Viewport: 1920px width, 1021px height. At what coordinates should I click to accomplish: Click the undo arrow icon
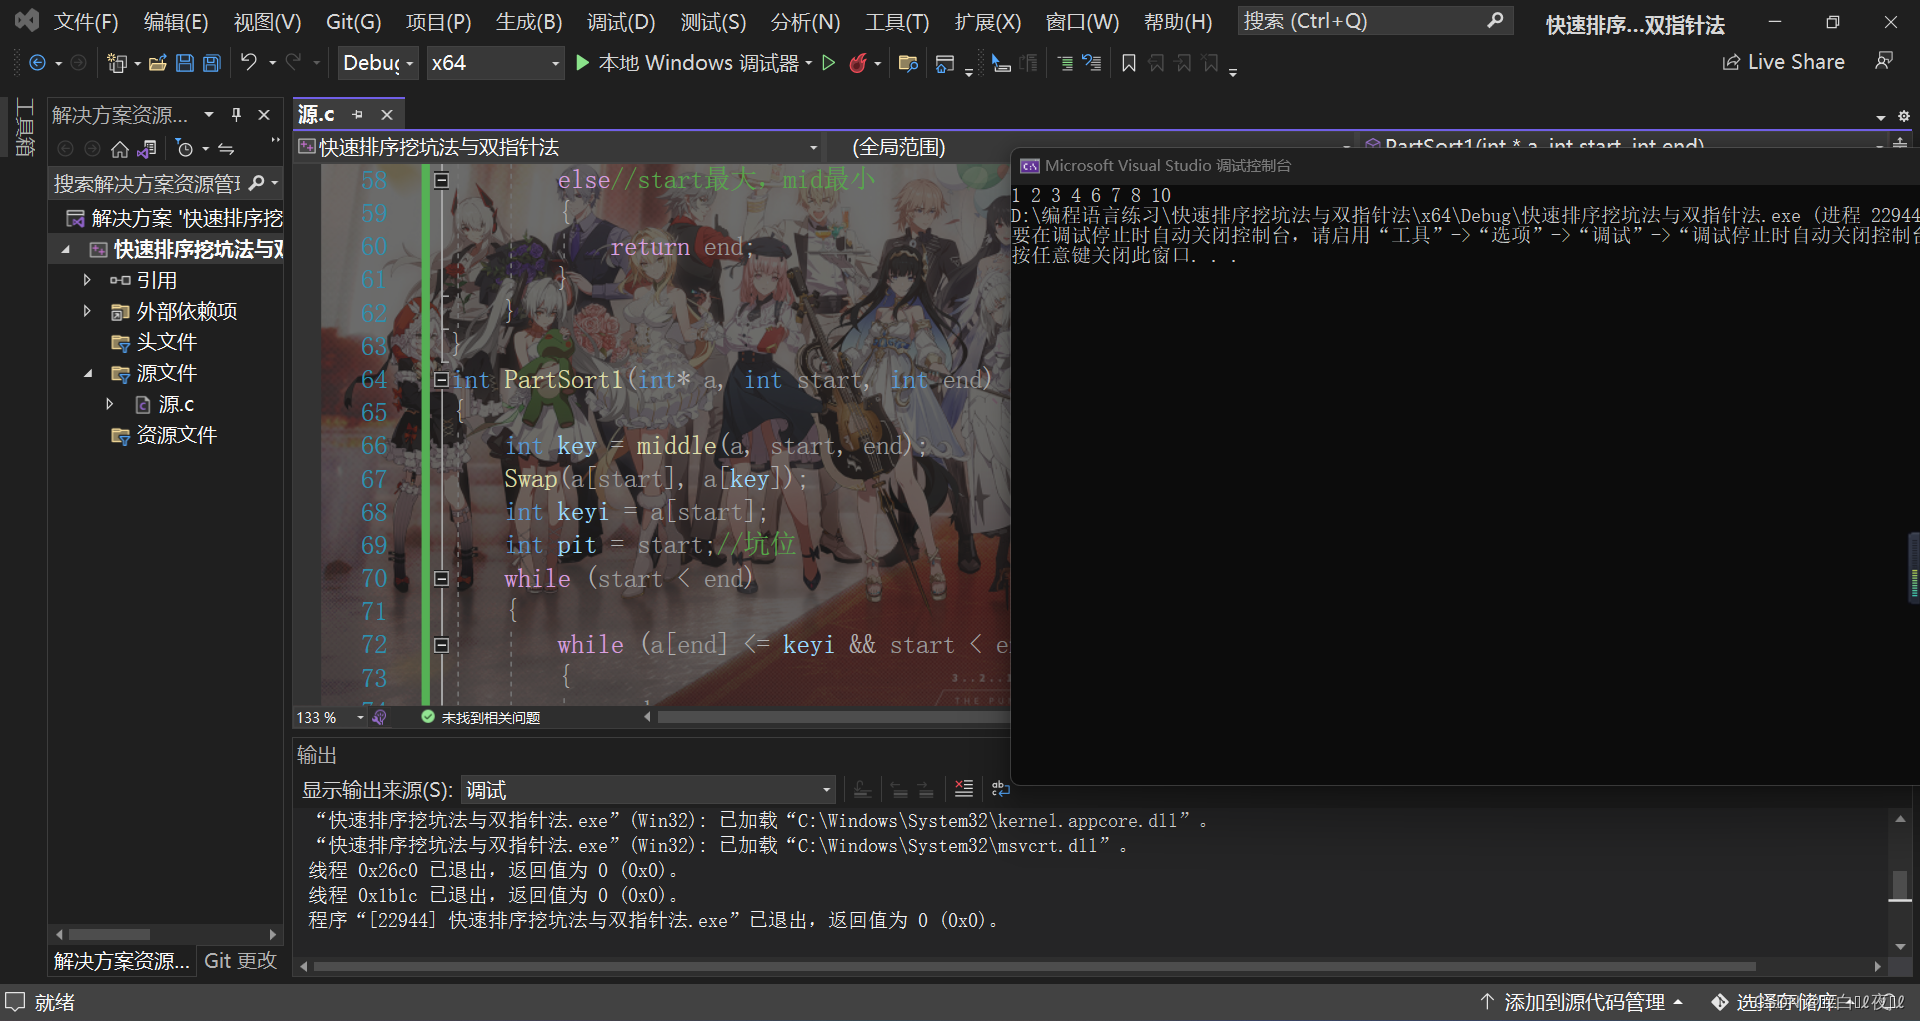point(249,62)
